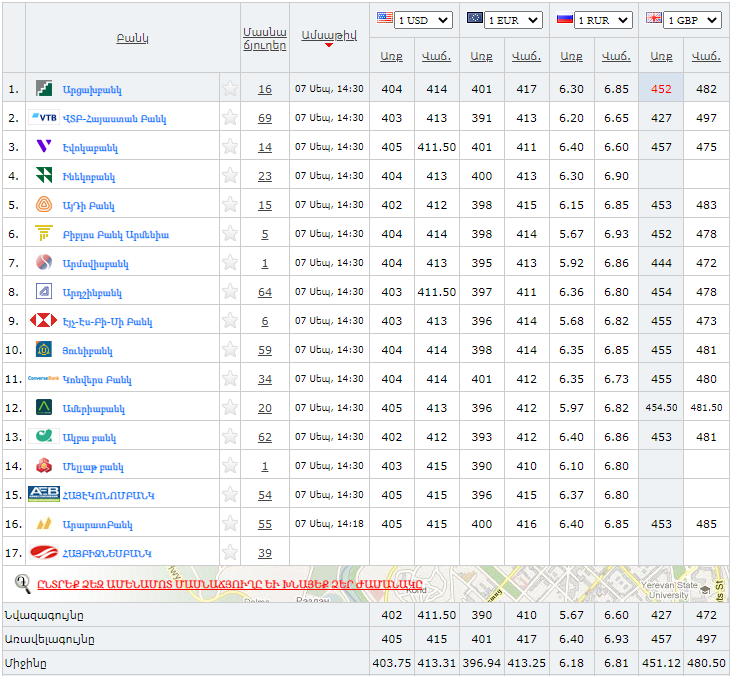Click the Առավելագույնը summary row label
The height and width of the screenshot is (676, 730).
point(49,639)
